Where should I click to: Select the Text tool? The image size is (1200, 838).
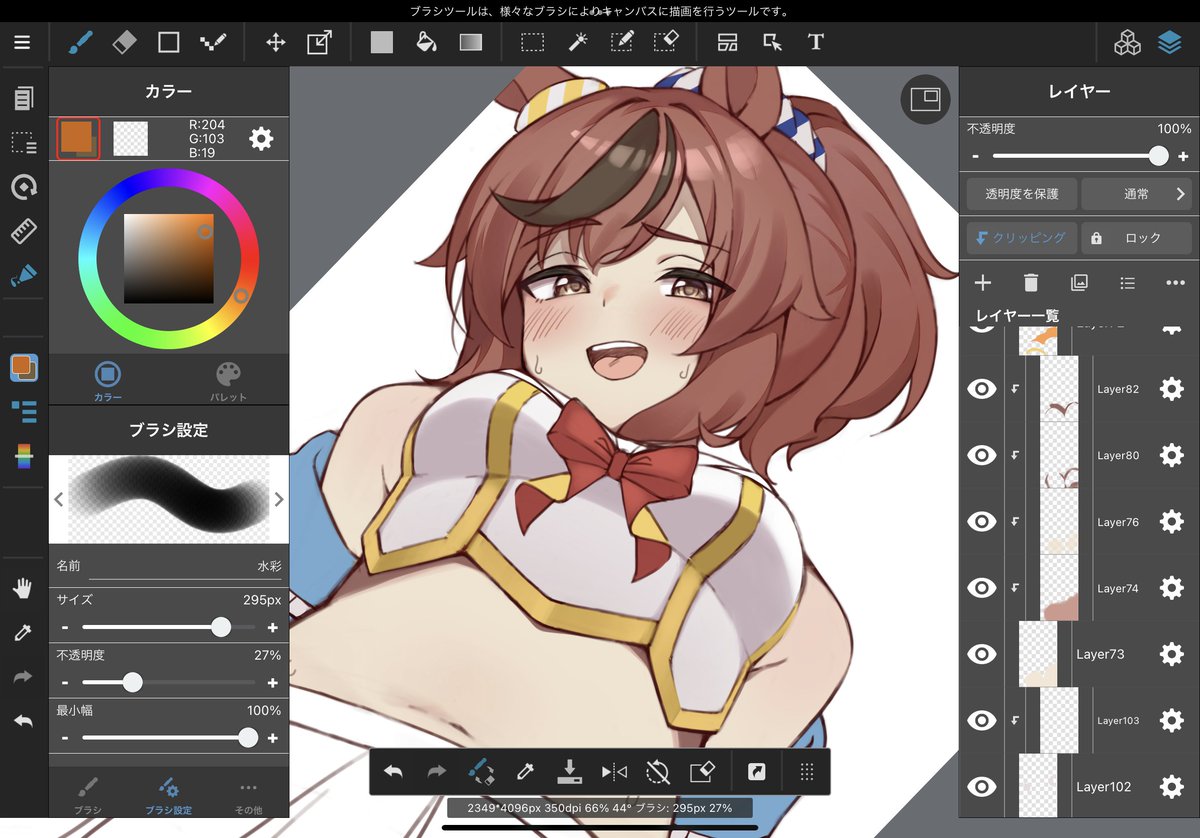click(816, 43)
